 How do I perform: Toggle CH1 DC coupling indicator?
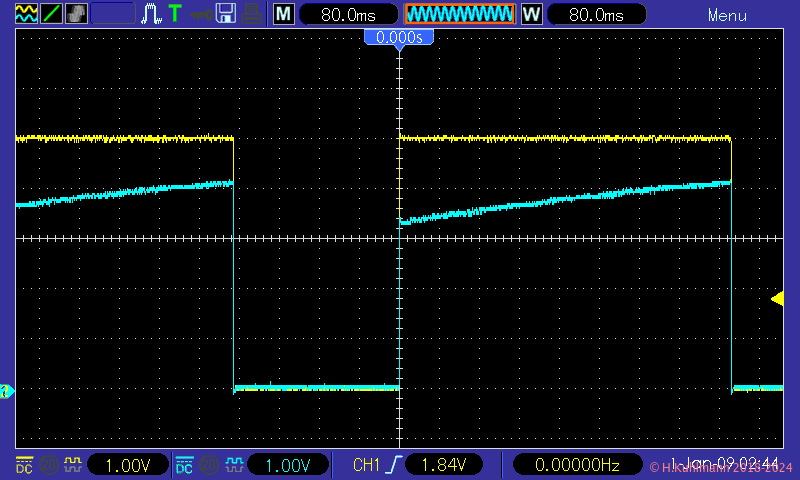23,465
